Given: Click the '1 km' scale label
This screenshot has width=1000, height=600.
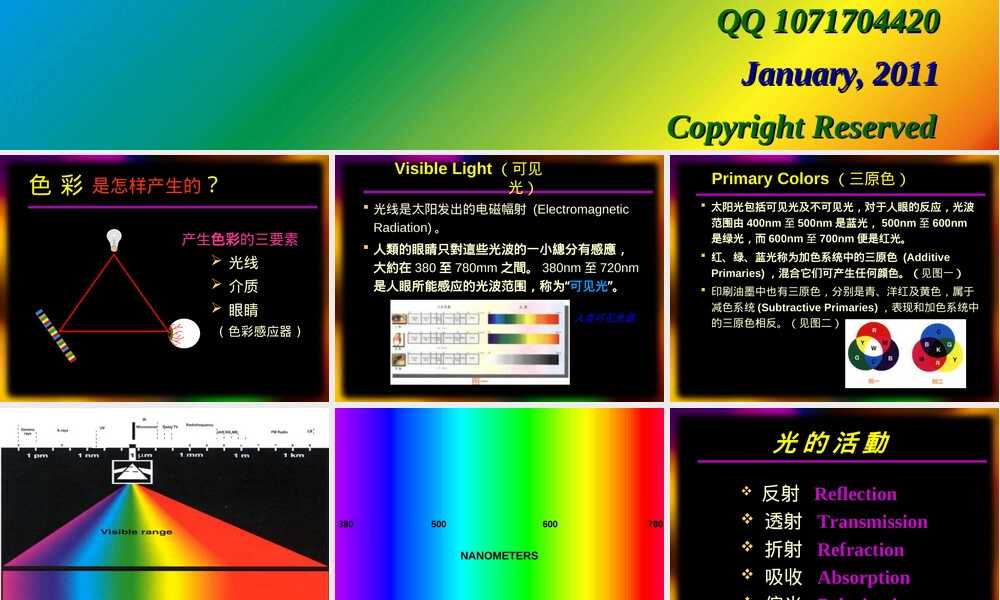Looking at the screenshot, I should (x=293, y=455).
